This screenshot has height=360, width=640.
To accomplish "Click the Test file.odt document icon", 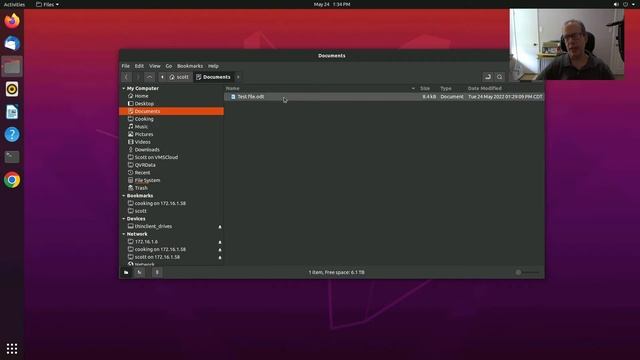I will pos(233,97).
